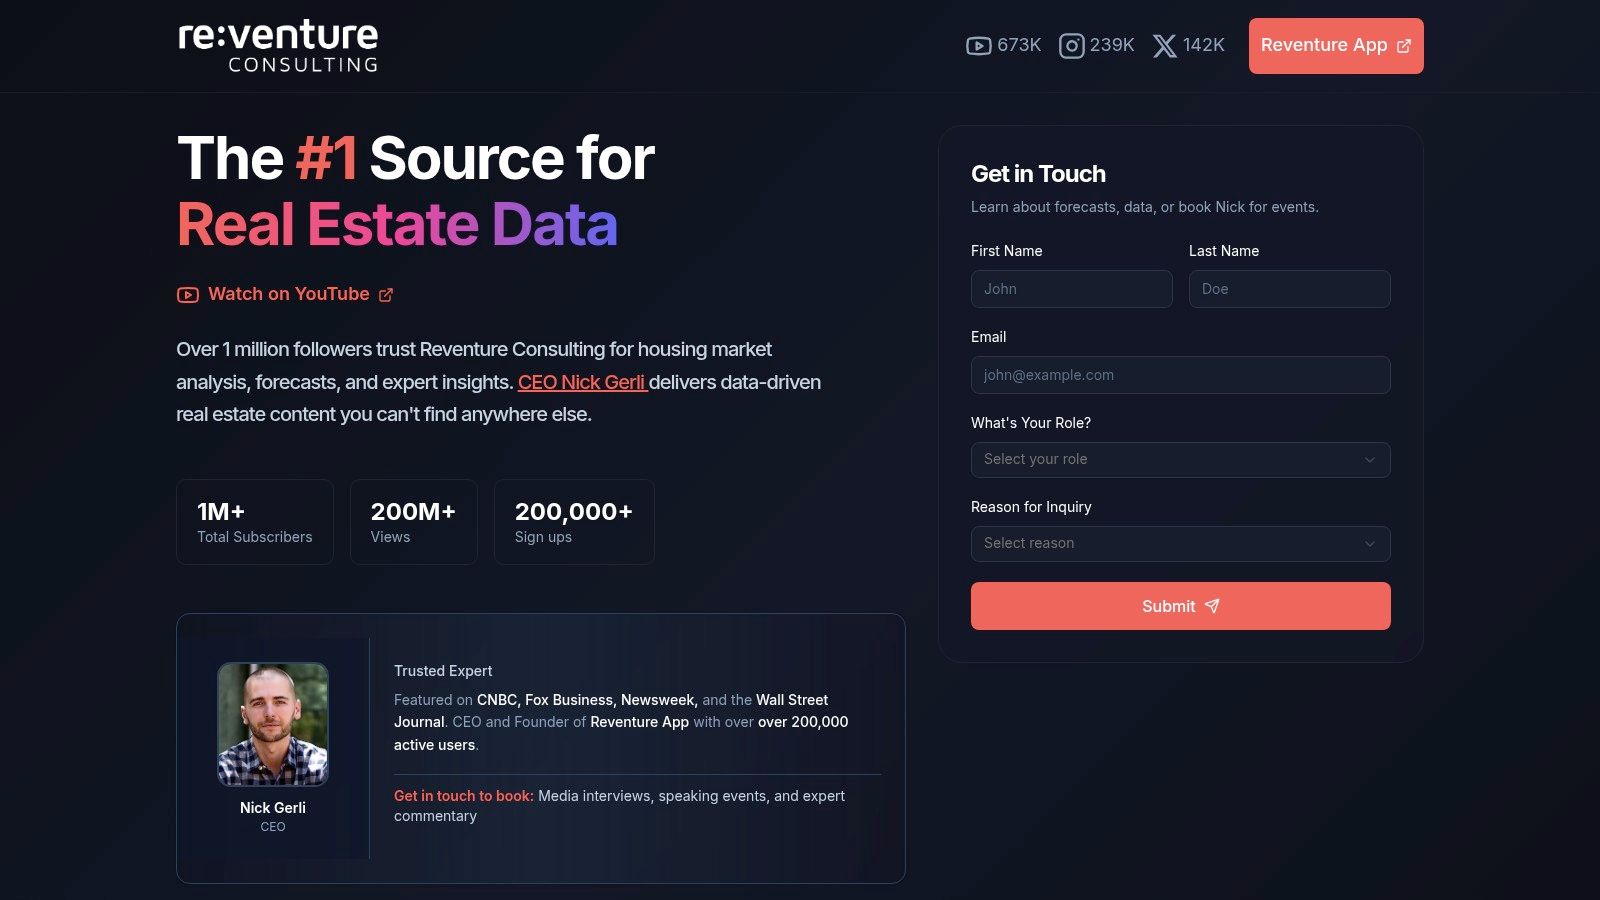Click the 'What's Your Role?' label
The height and width of the screenshot is (900, 1600).
coord(1031,423)
